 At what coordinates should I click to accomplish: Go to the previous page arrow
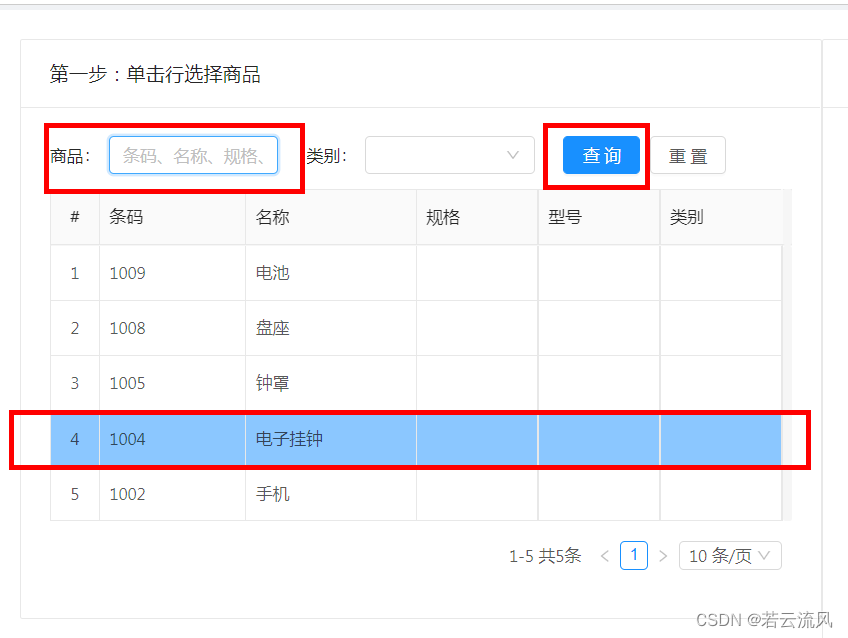click(605, 556)
